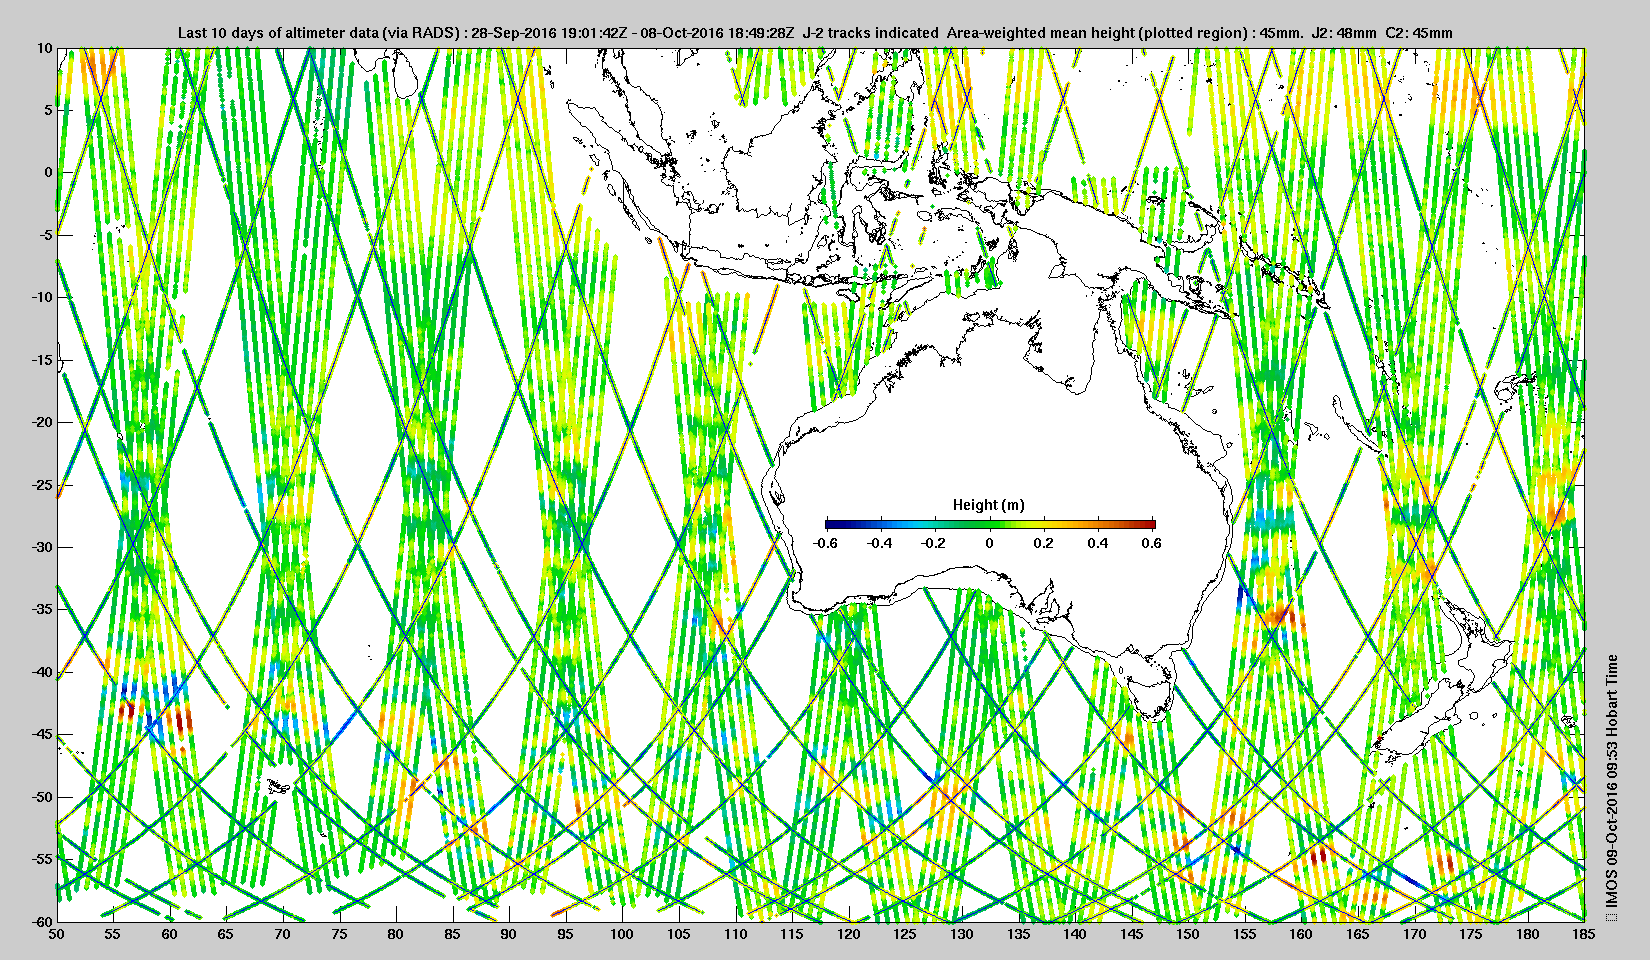The width and height of the screenshot is (1650, 960).
Task: Click the dark red end of the height colorbar
Action: tap(1150, 523)
